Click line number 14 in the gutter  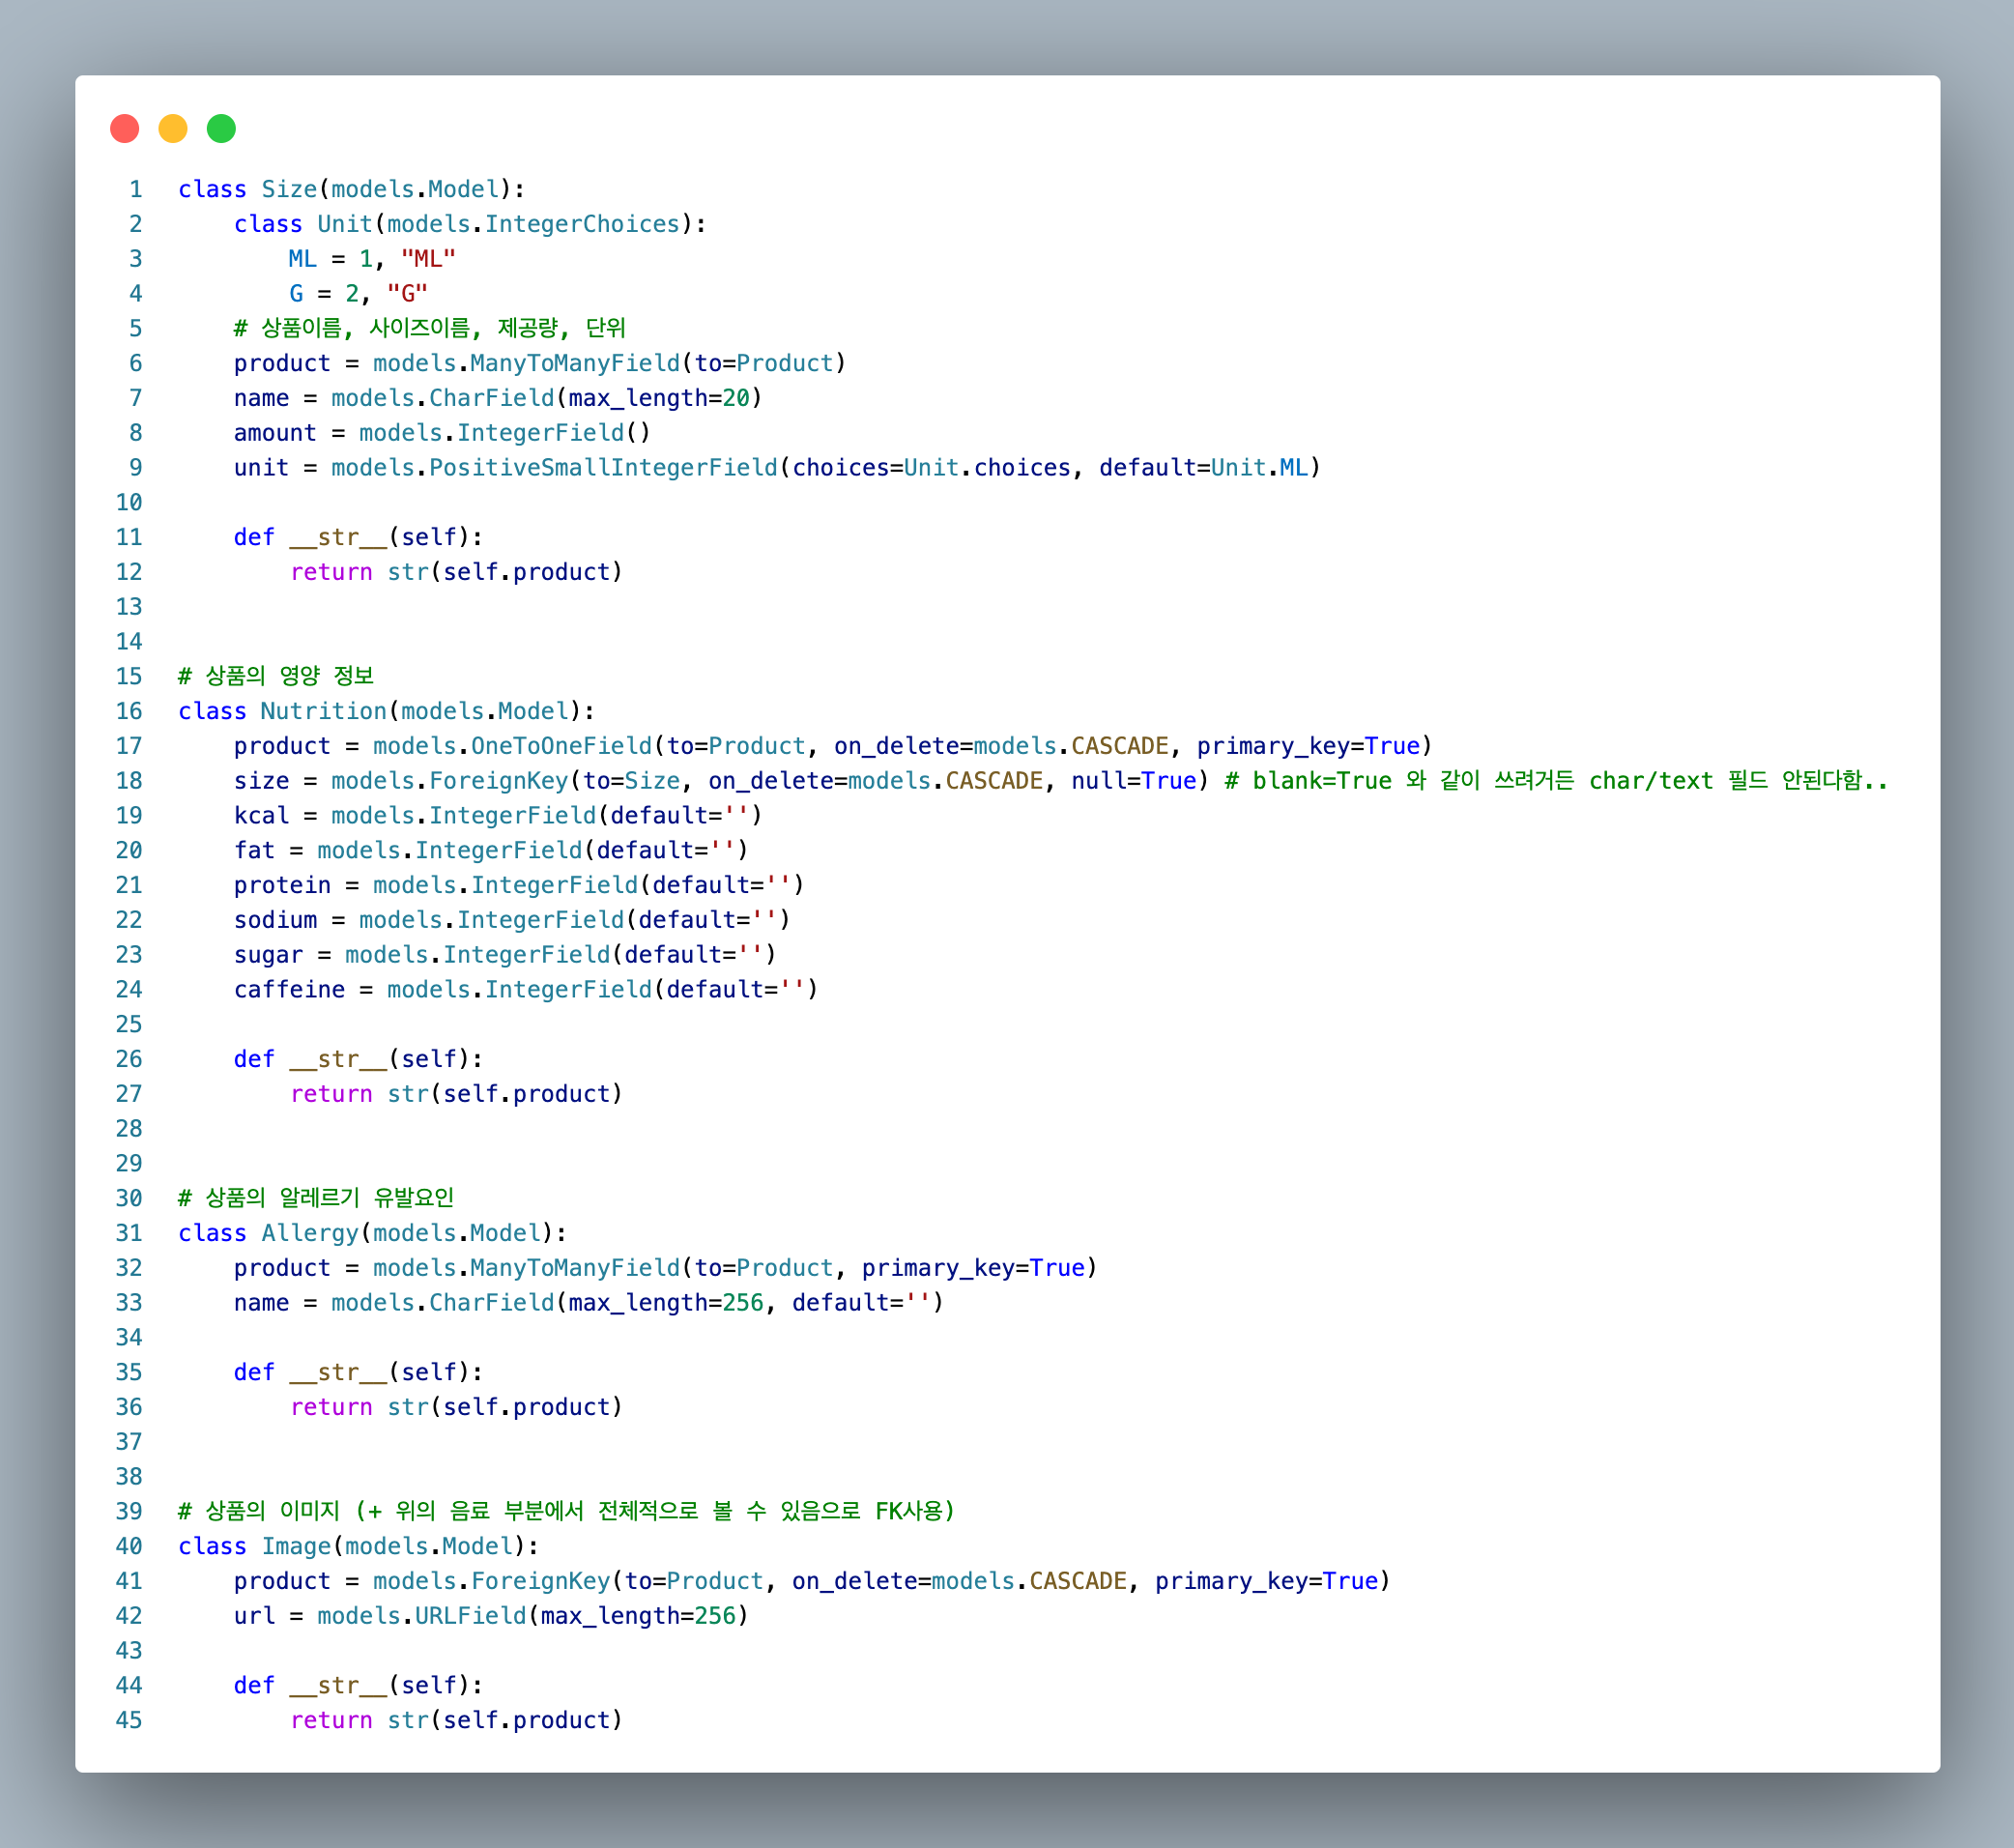tap(129, 642)
